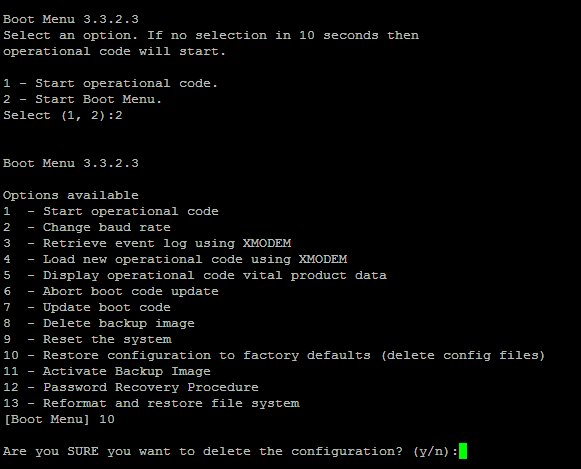
Task: Click 'Load new operational code using XMODEM'
Action: pos(195,259)
